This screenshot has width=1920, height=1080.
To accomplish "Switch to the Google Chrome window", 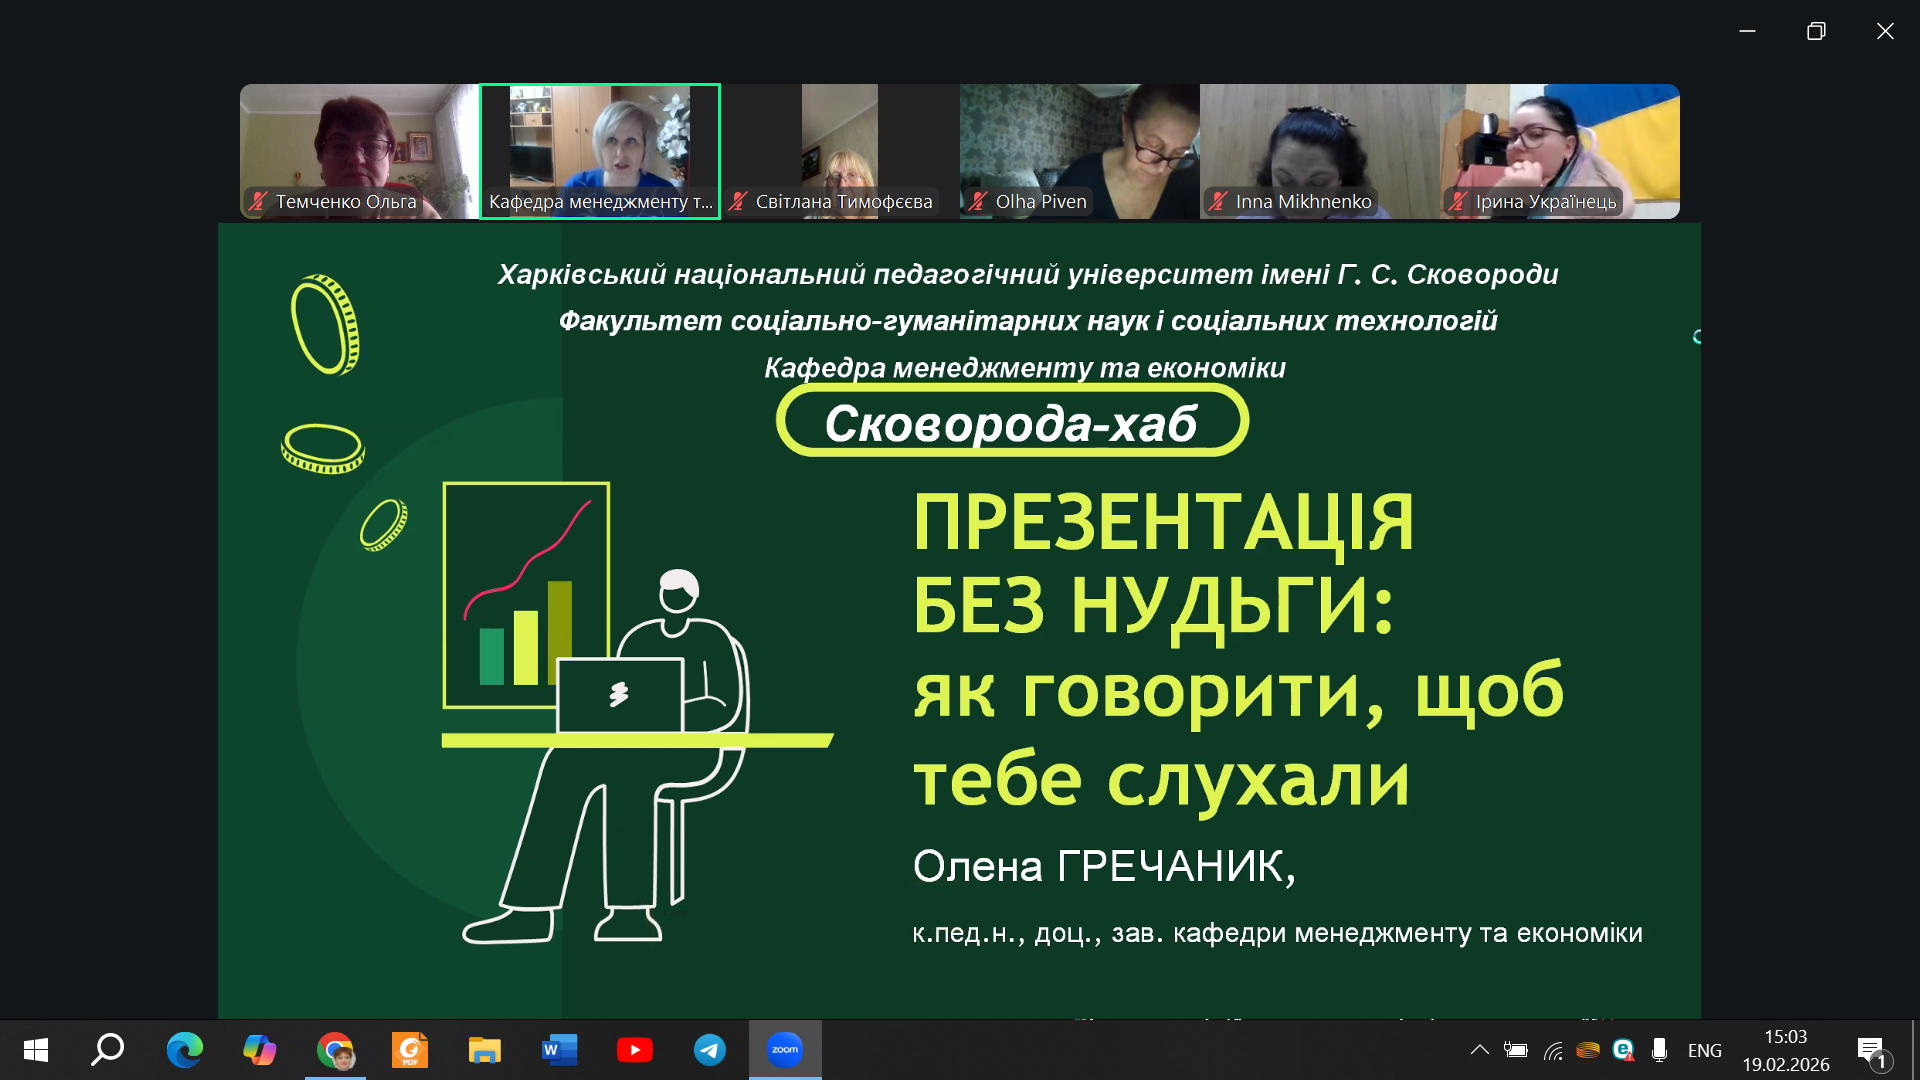I will (335, 1050).
